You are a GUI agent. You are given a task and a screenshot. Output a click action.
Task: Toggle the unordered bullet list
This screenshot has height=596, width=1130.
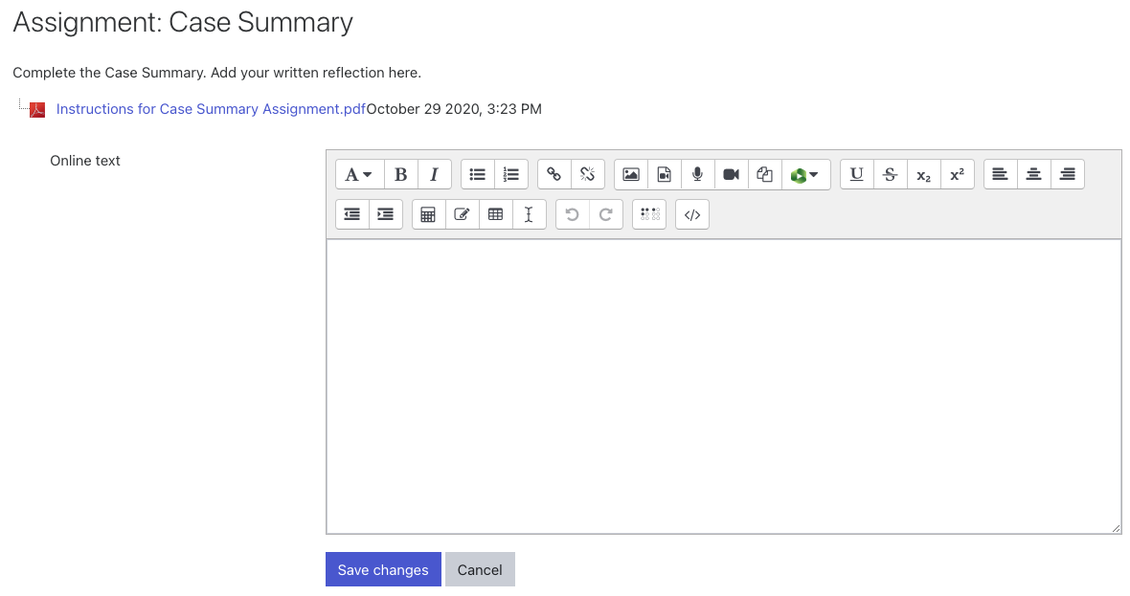coord(476,174)
